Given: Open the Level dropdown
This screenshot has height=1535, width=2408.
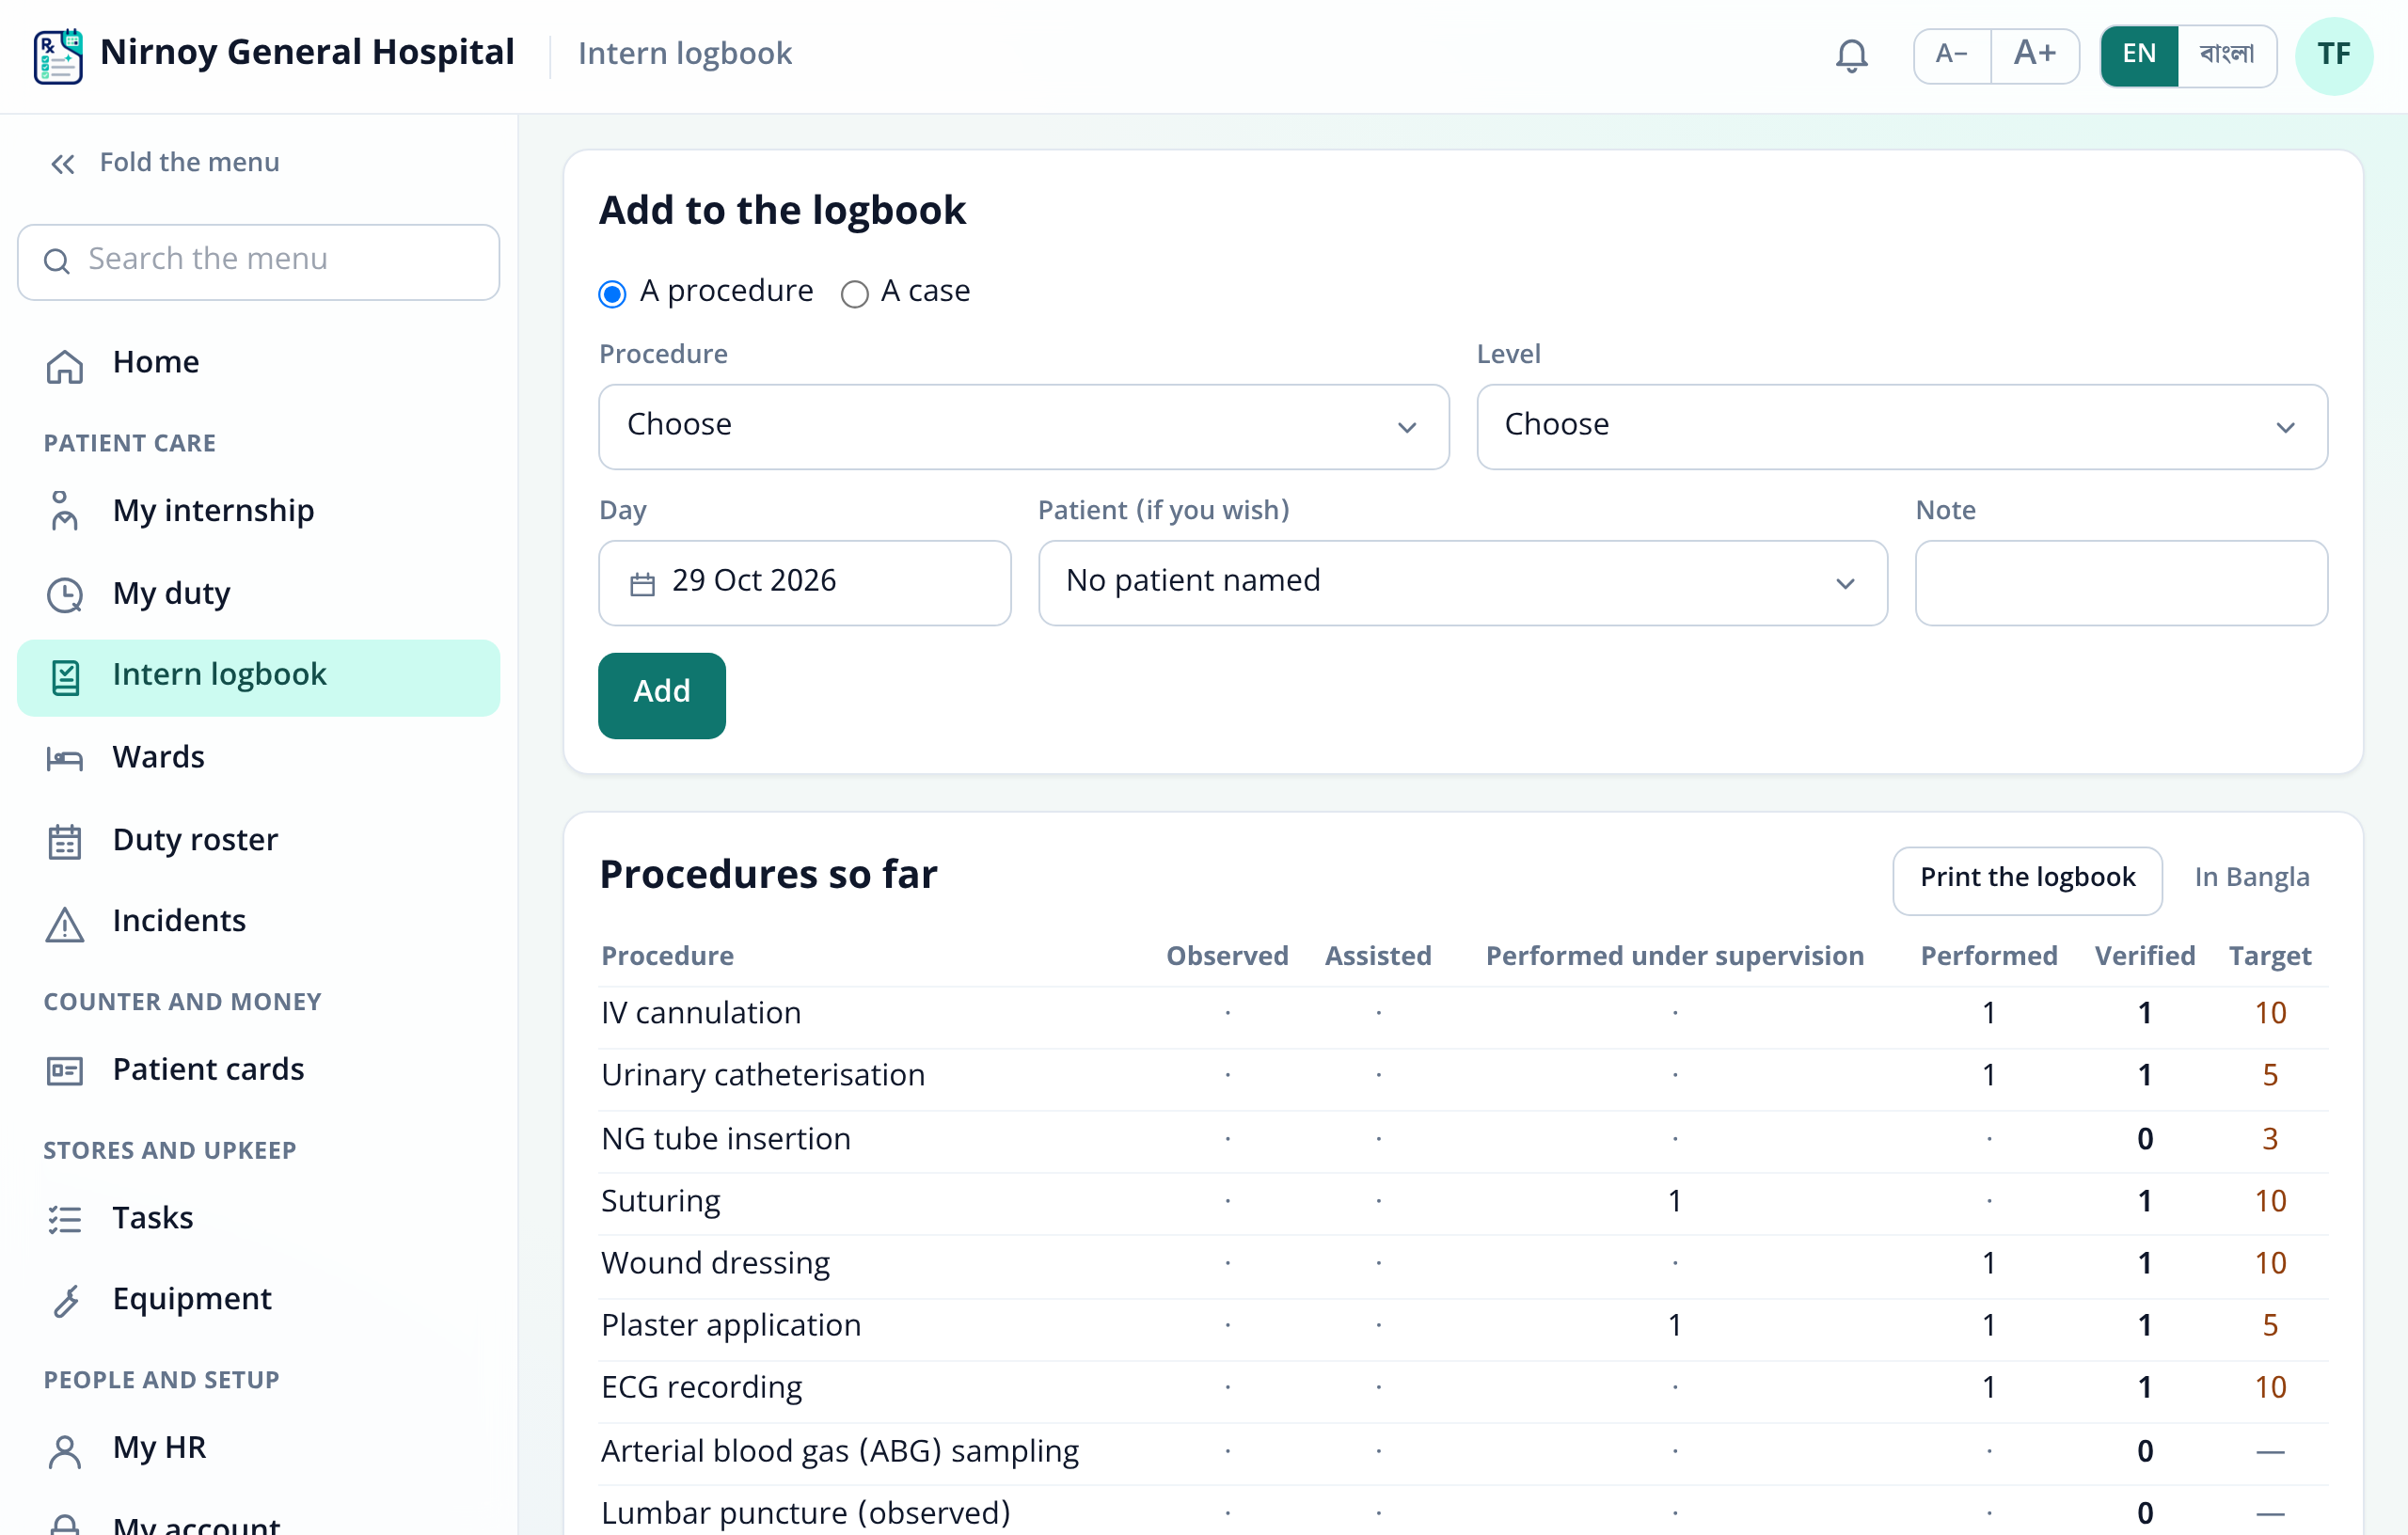Looking at the screenshot, I should (x=1901, y=426).
